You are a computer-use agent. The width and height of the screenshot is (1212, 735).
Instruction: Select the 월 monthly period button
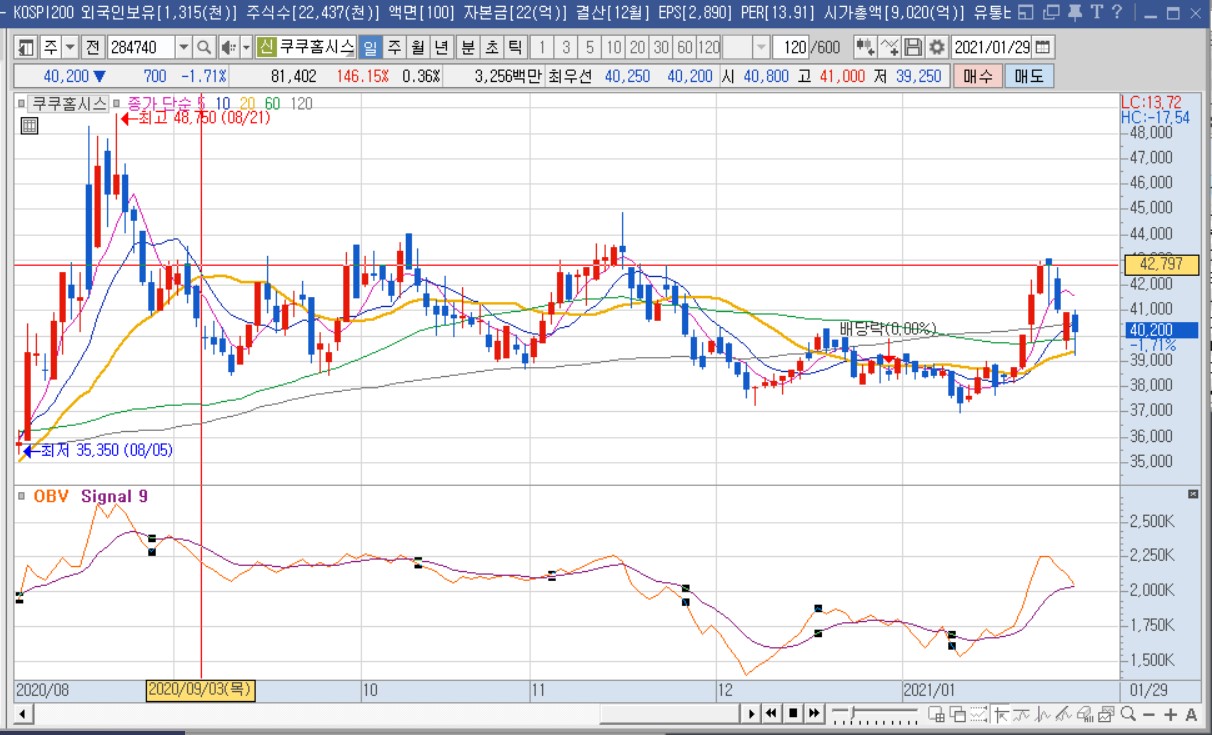[x=416, y=48]
